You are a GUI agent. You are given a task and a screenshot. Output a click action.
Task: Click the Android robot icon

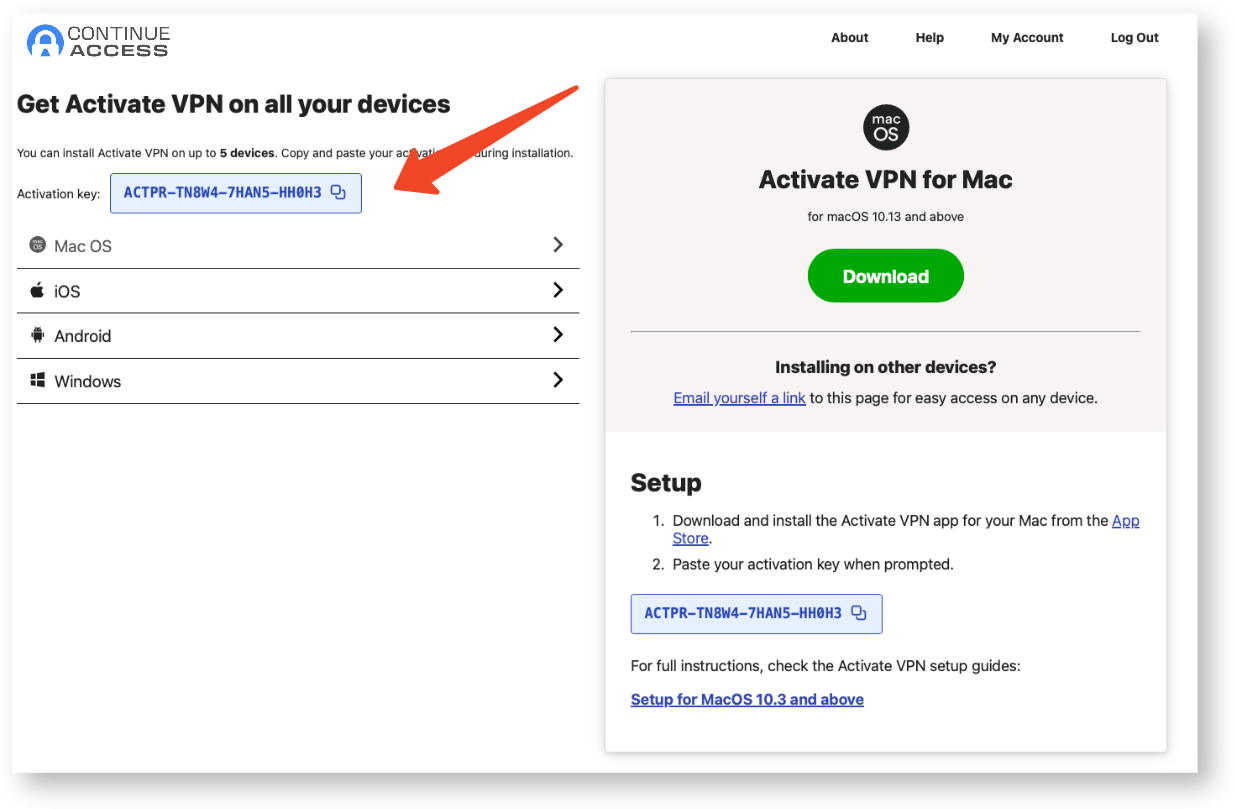coord(39,335)
